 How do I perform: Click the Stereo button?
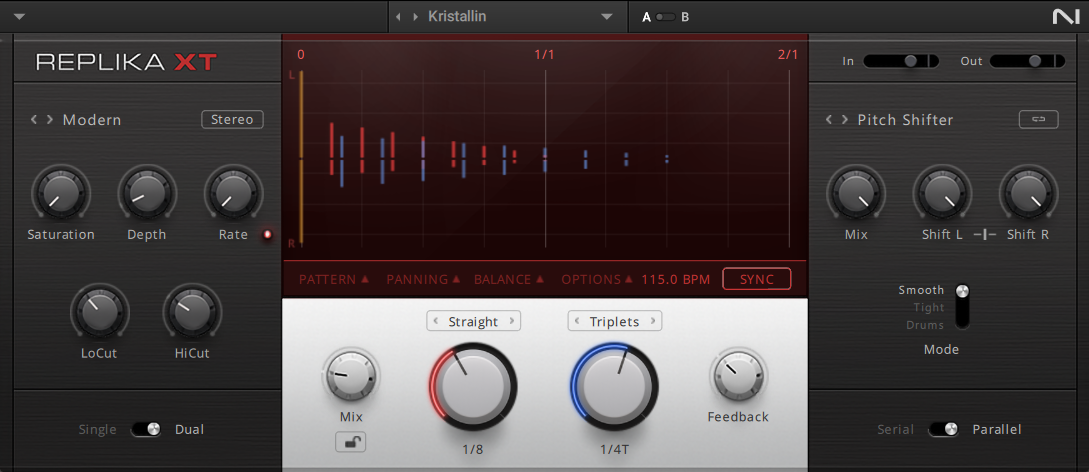tap(232, 119)
